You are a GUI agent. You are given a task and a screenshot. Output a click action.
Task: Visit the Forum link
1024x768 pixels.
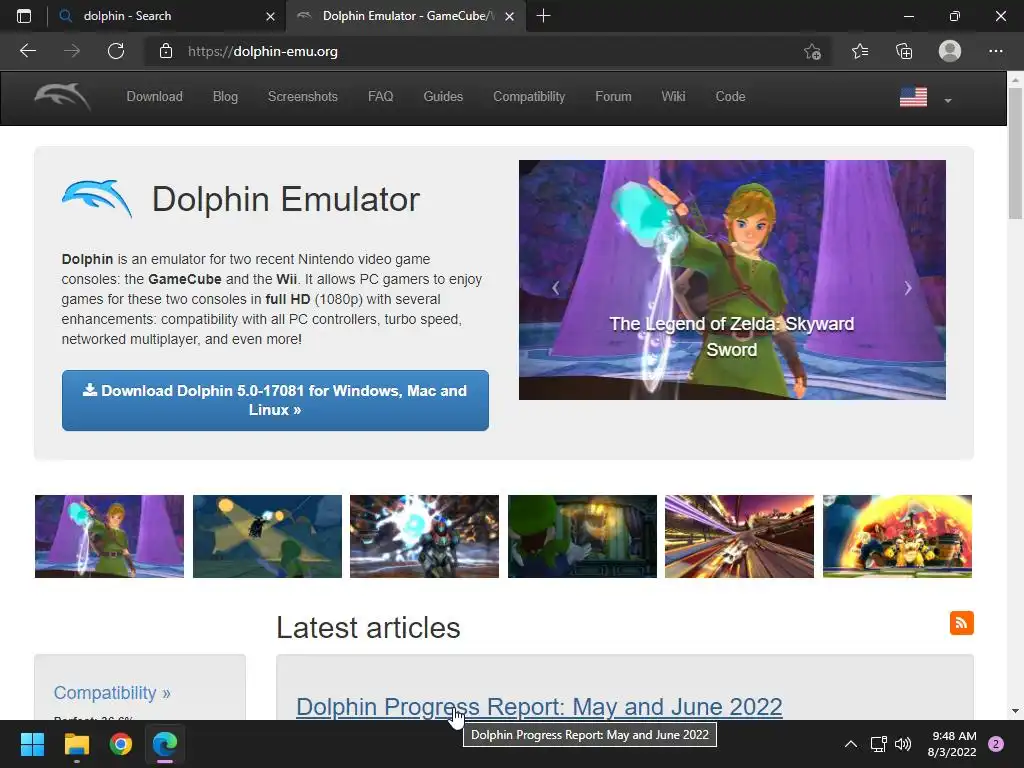click(x=613, y=97)
